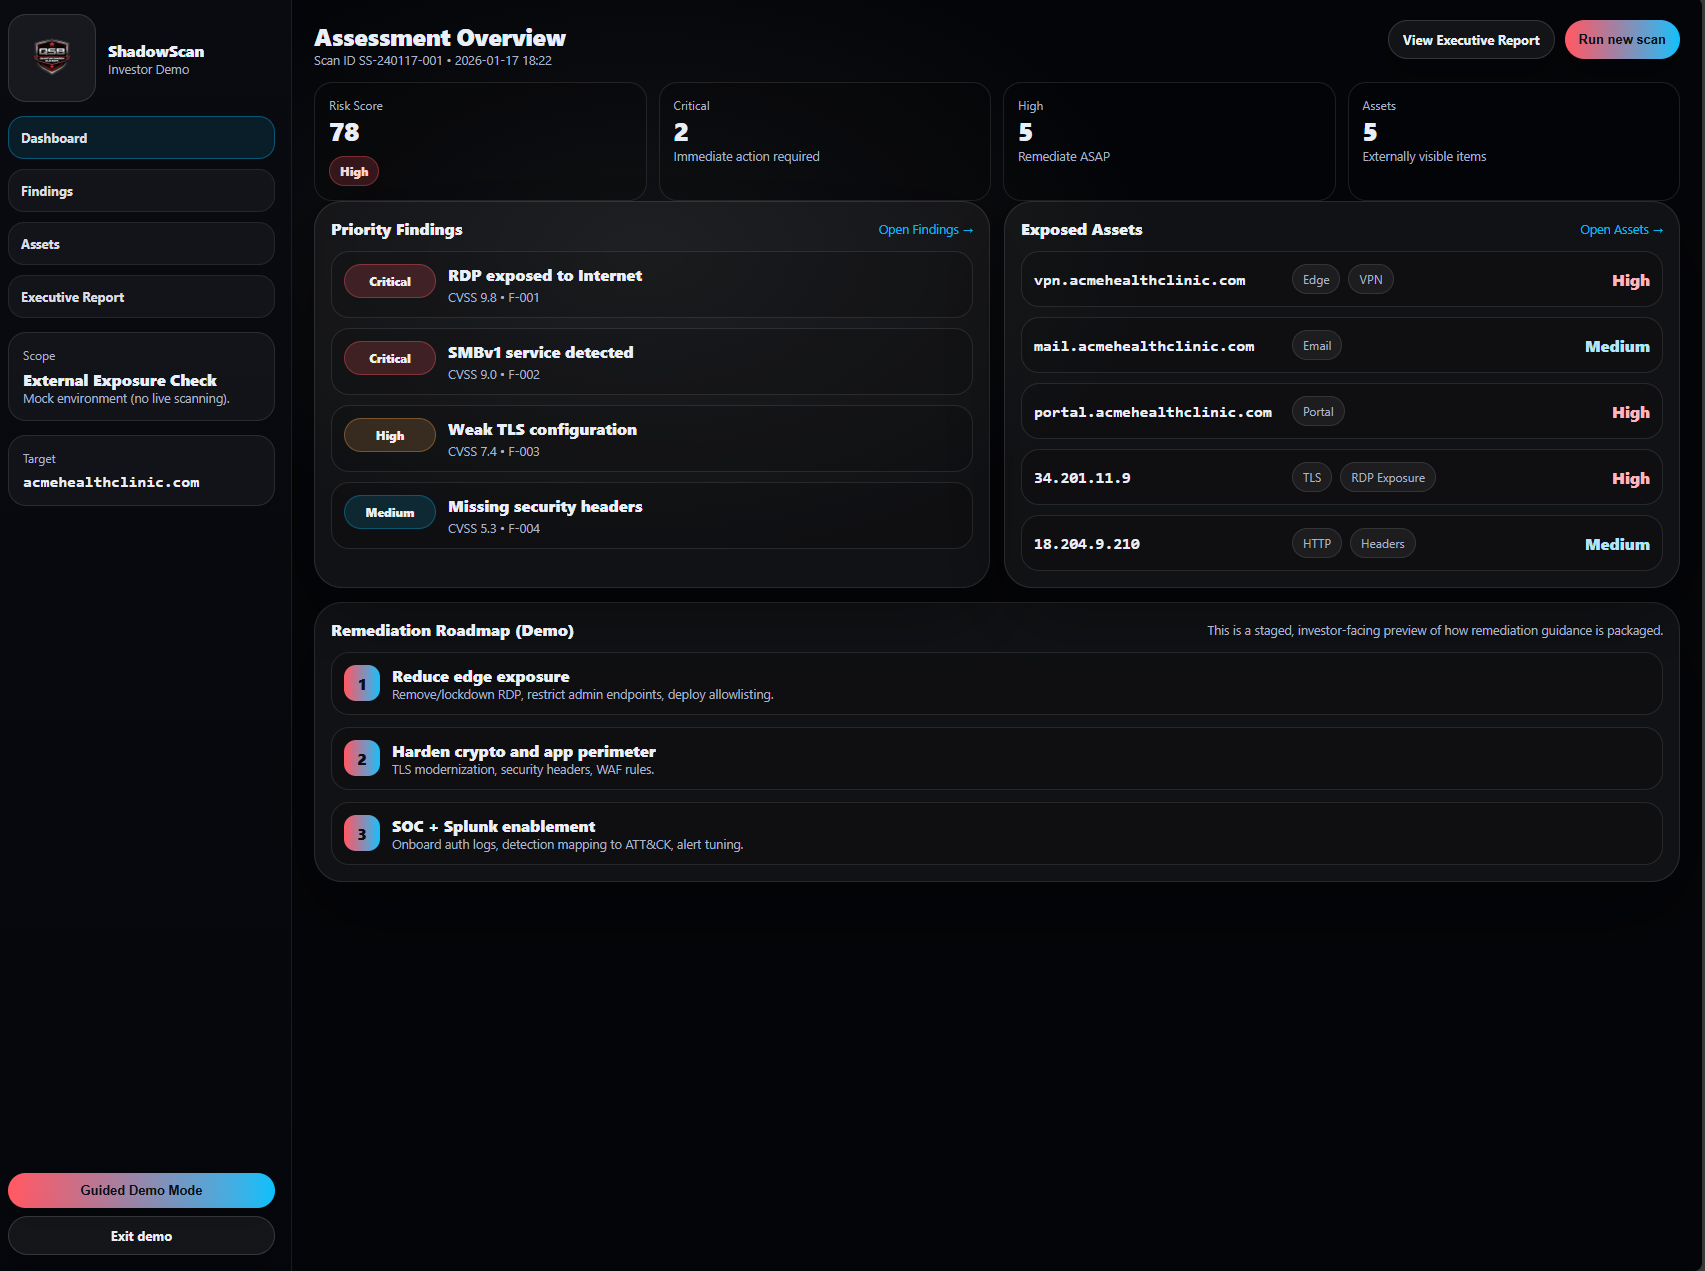Expand the portal.acmehealthclinic.com asset row

(1340, 411)
